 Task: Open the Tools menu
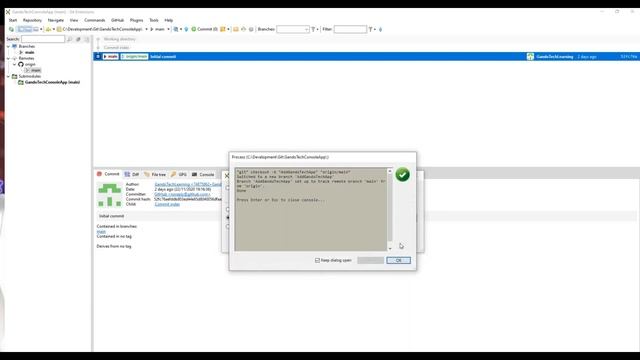pyautogui.click(x=154, y=20)
